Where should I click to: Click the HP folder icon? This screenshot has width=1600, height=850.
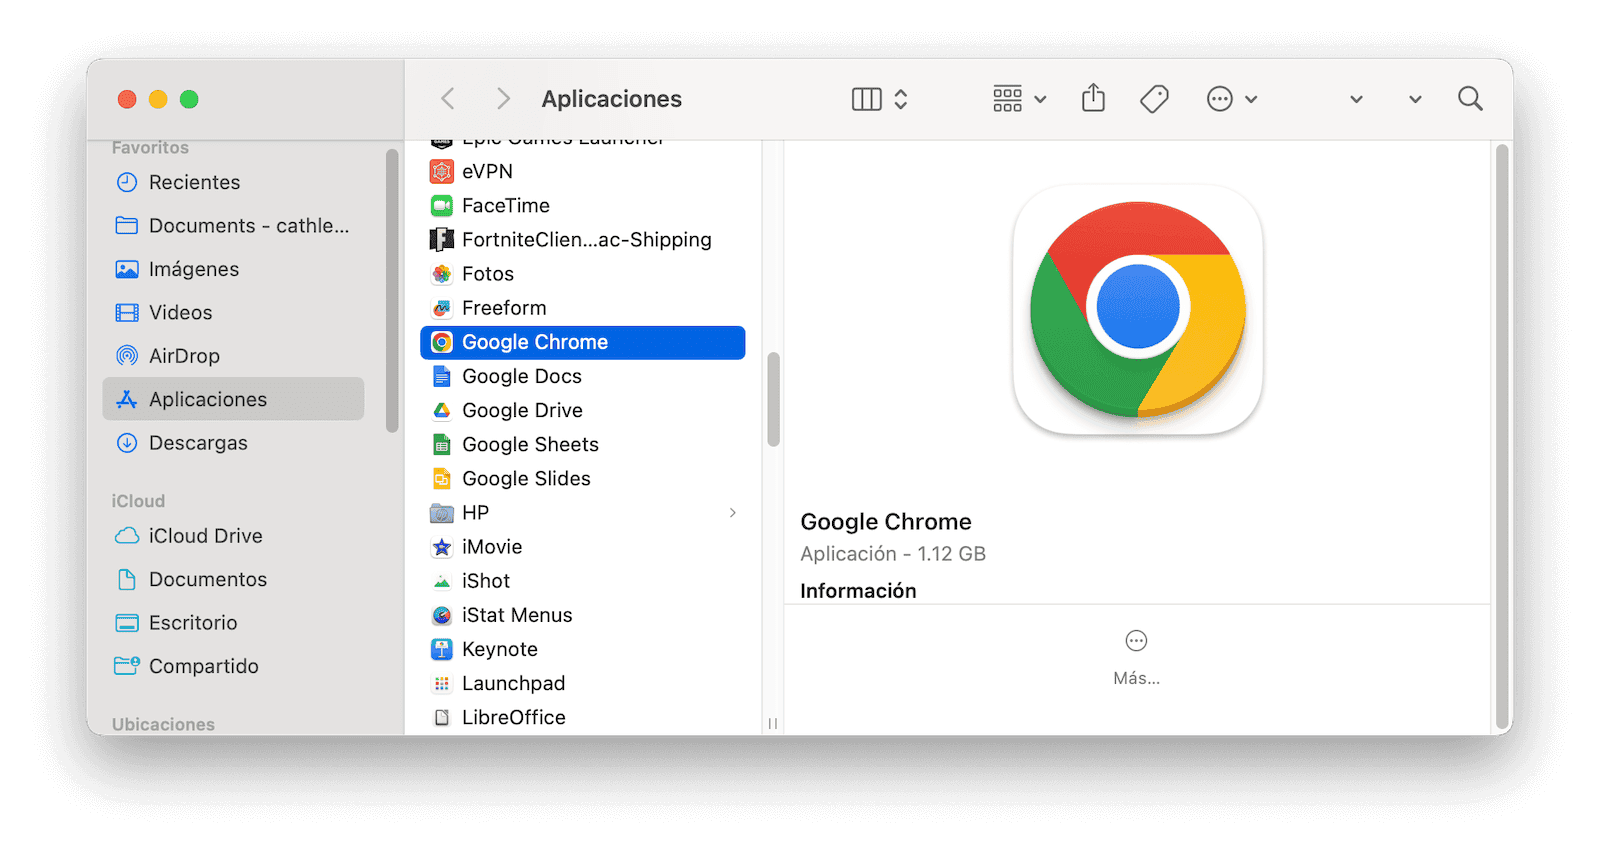point(442,513)
